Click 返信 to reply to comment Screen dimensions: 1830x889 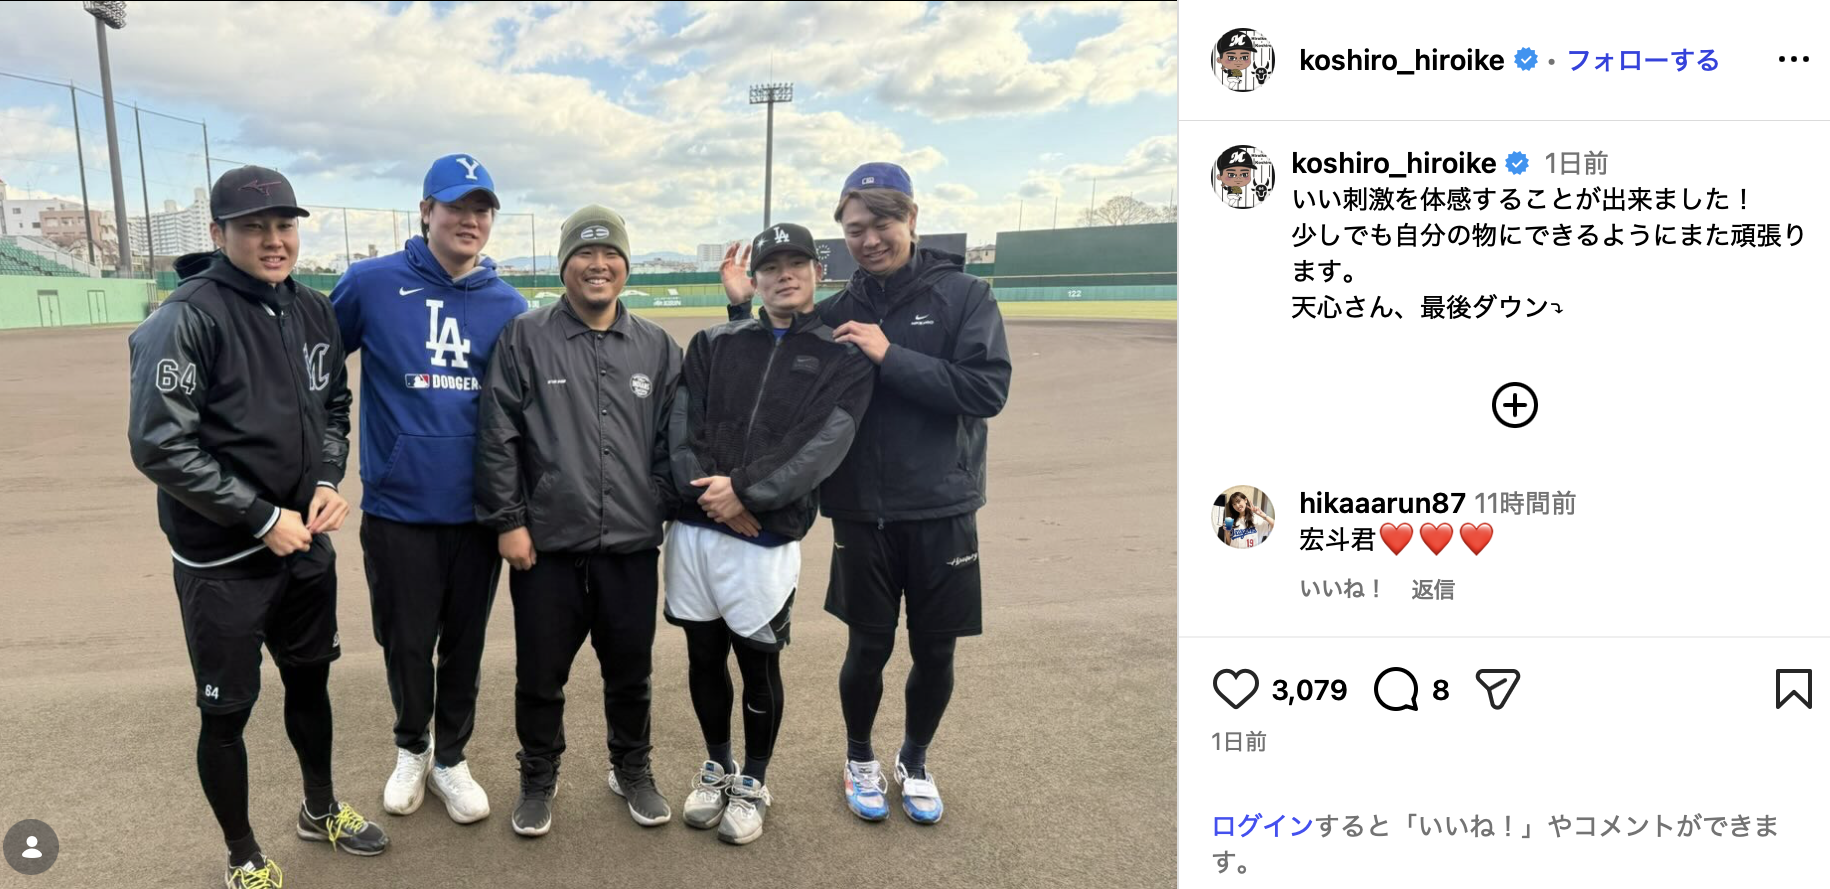click(1432, 589)
